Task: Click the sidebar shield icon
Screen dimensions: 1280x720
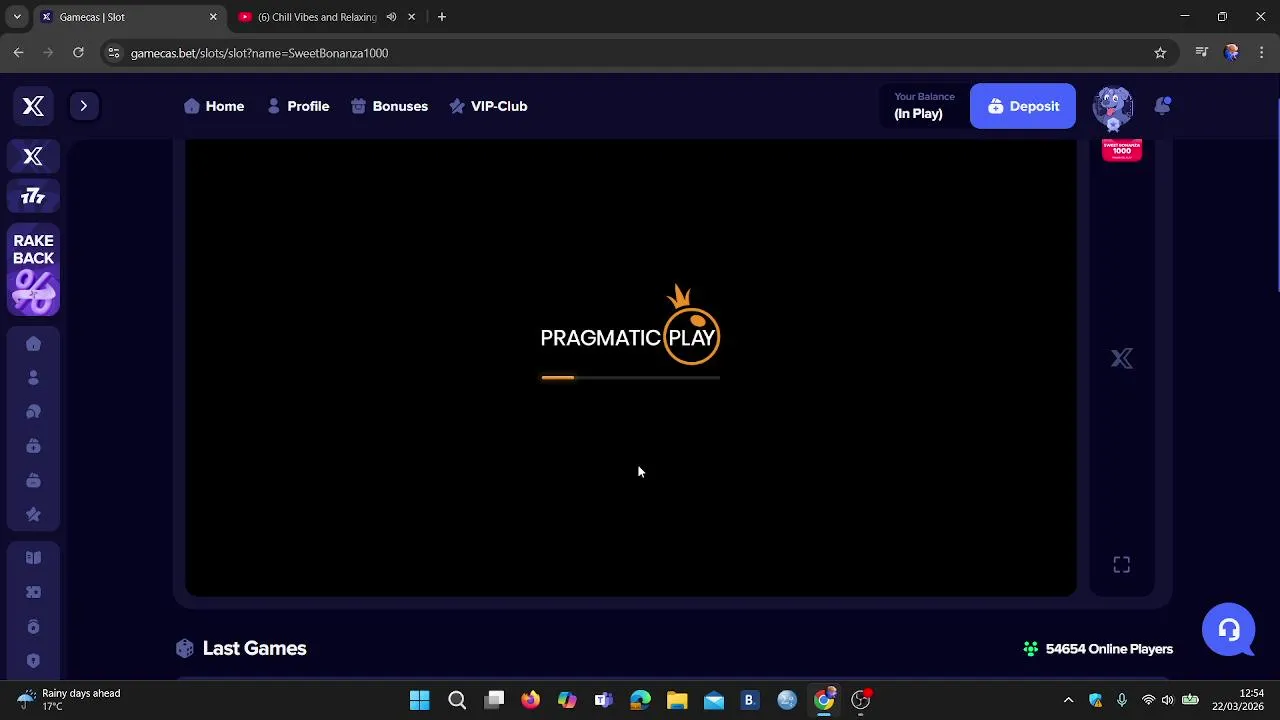Action: pos(33,661)
